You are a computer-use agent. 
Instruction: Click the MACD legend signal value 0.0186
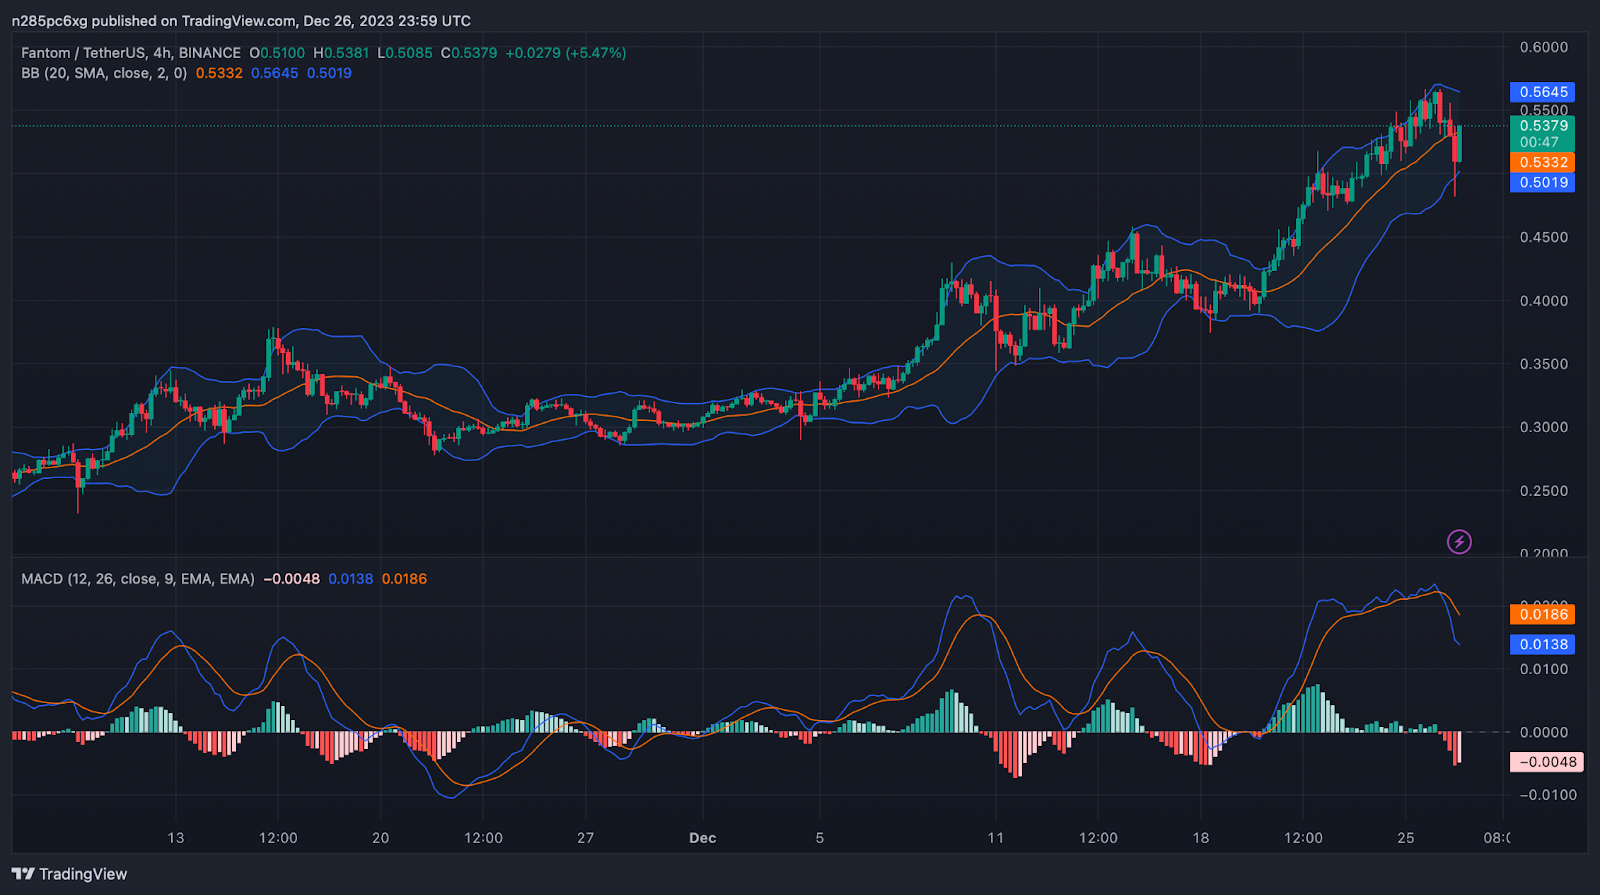(x=404, y=579)
